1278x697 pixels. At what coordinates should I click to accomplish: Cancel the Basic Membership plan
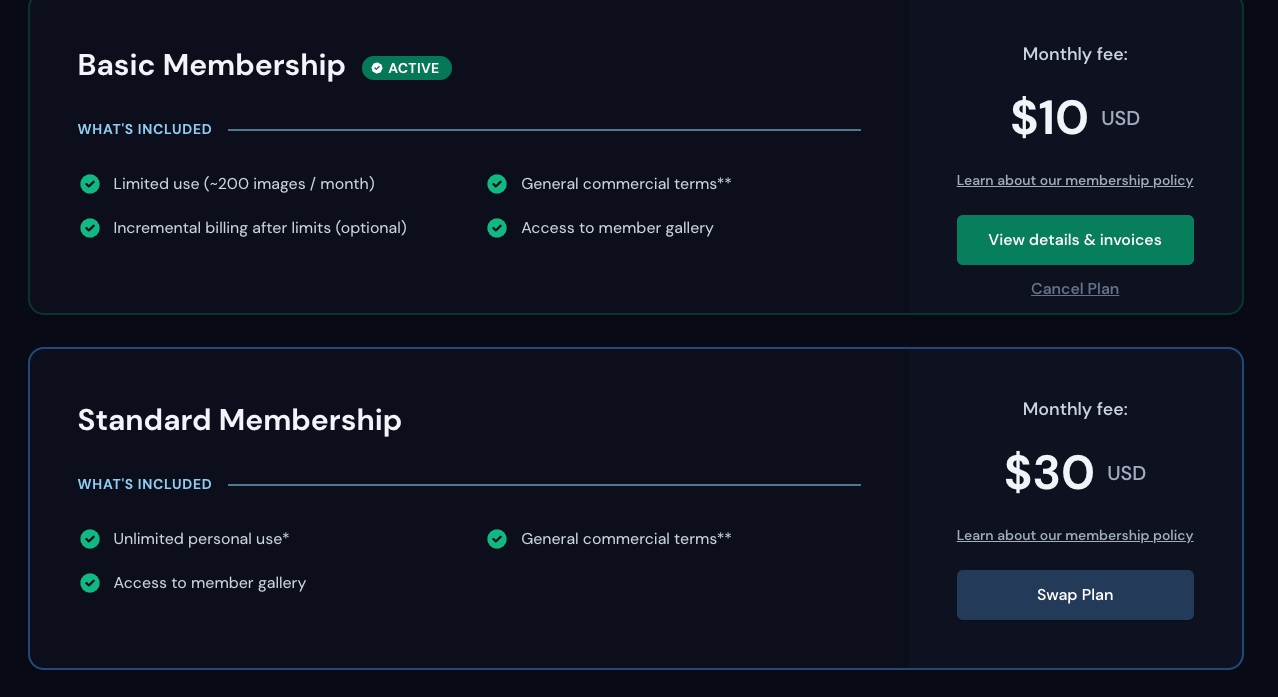tap(1075, 289)
